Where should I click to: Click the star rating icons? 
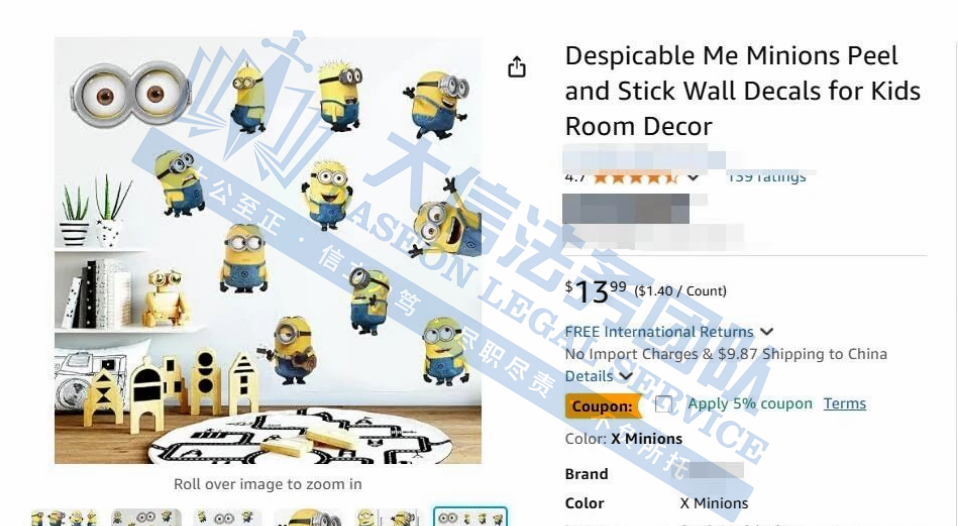(635, 178)
